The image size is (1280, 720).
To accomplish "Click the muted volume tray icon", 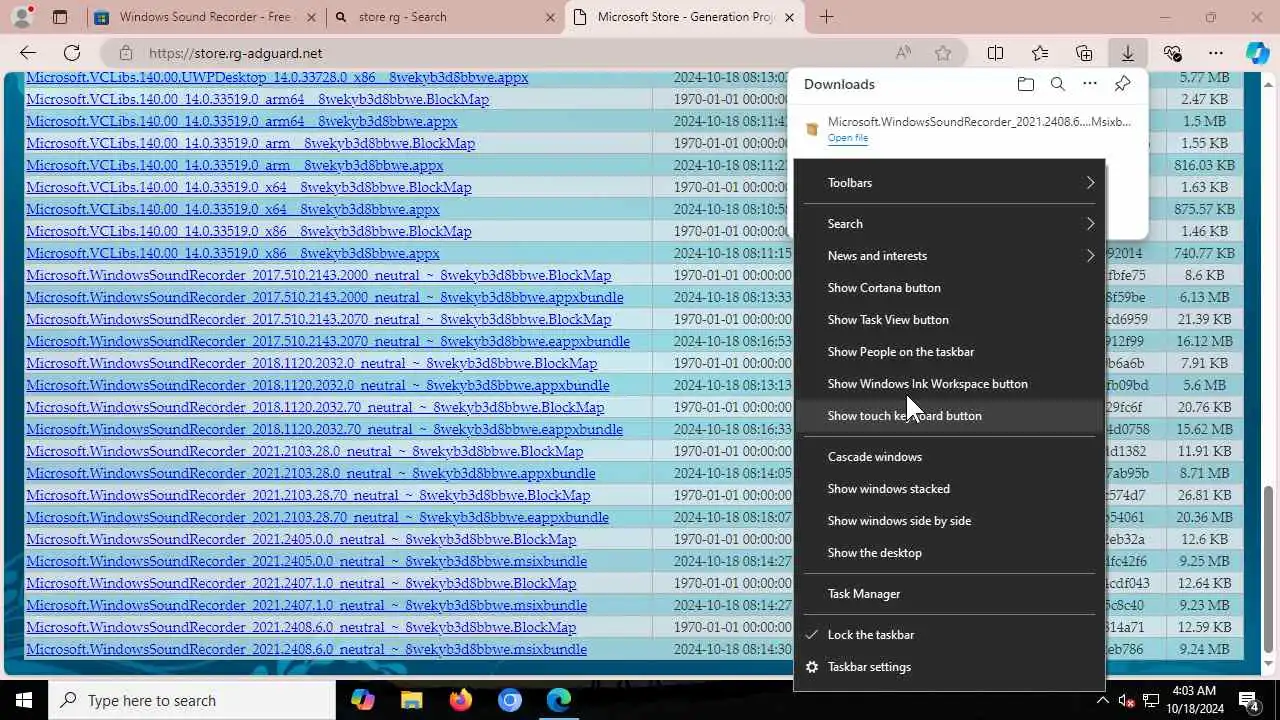I will [1126, 700].
